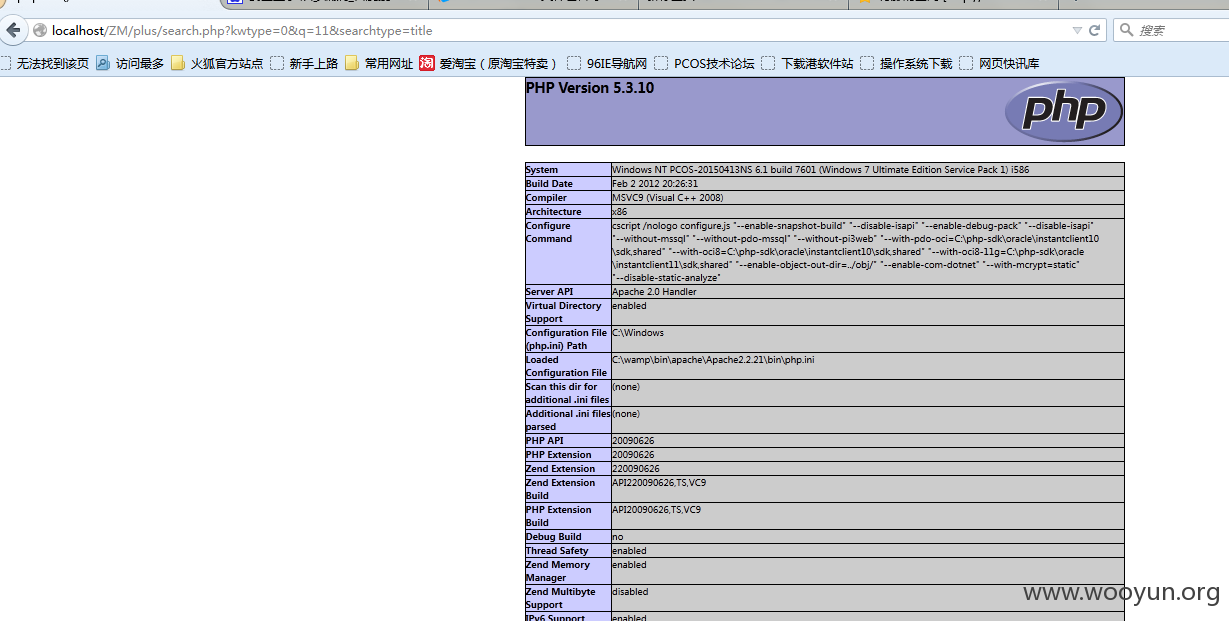This screenshot has width=1229, height=621.
Task: Select the API20090626,TS,VC9 value
Action: pyautogui.click(x=656, y=510)
